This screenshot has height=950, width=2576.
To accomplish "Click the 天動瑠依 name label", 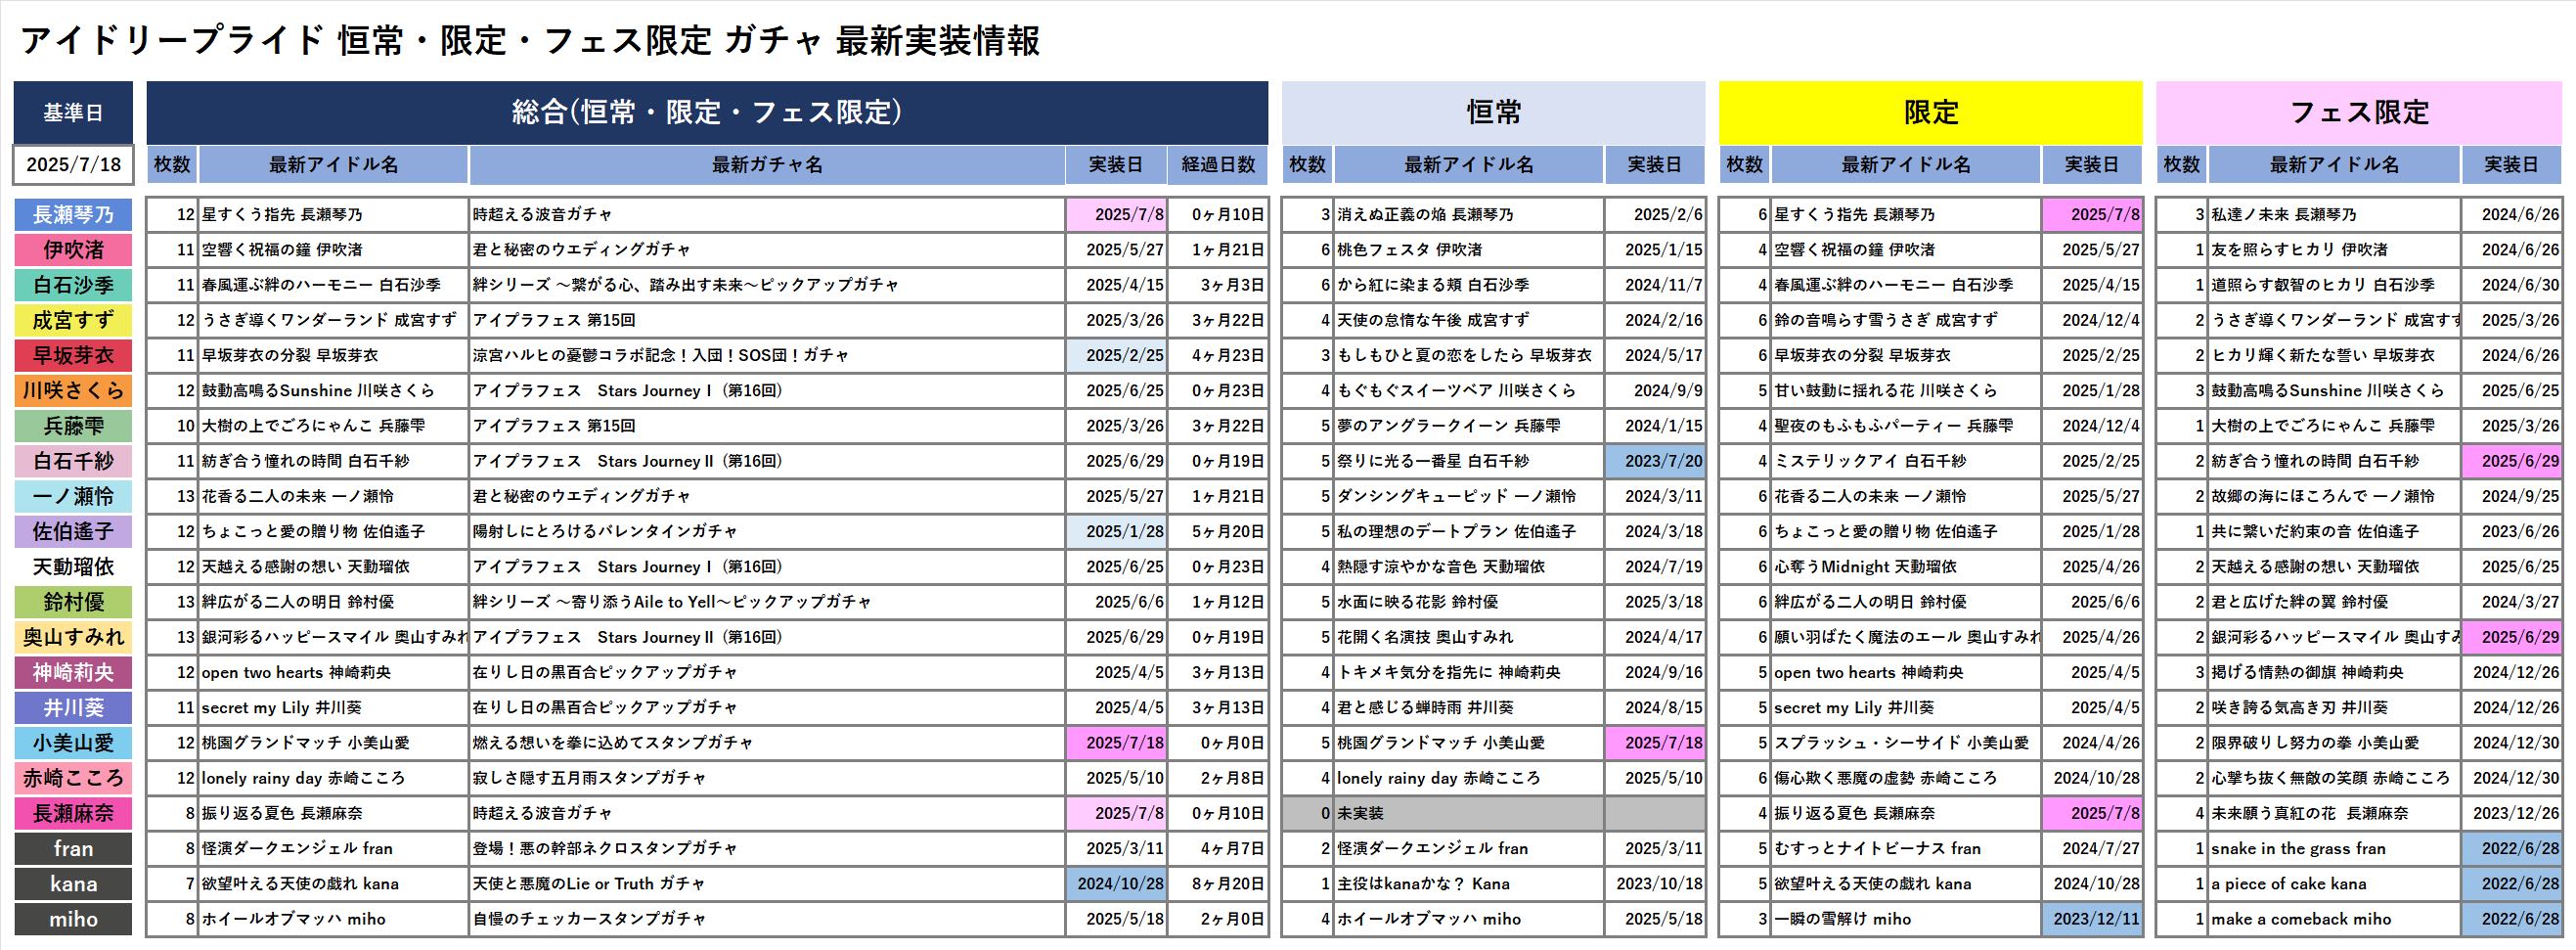I will tap(73, 567).
